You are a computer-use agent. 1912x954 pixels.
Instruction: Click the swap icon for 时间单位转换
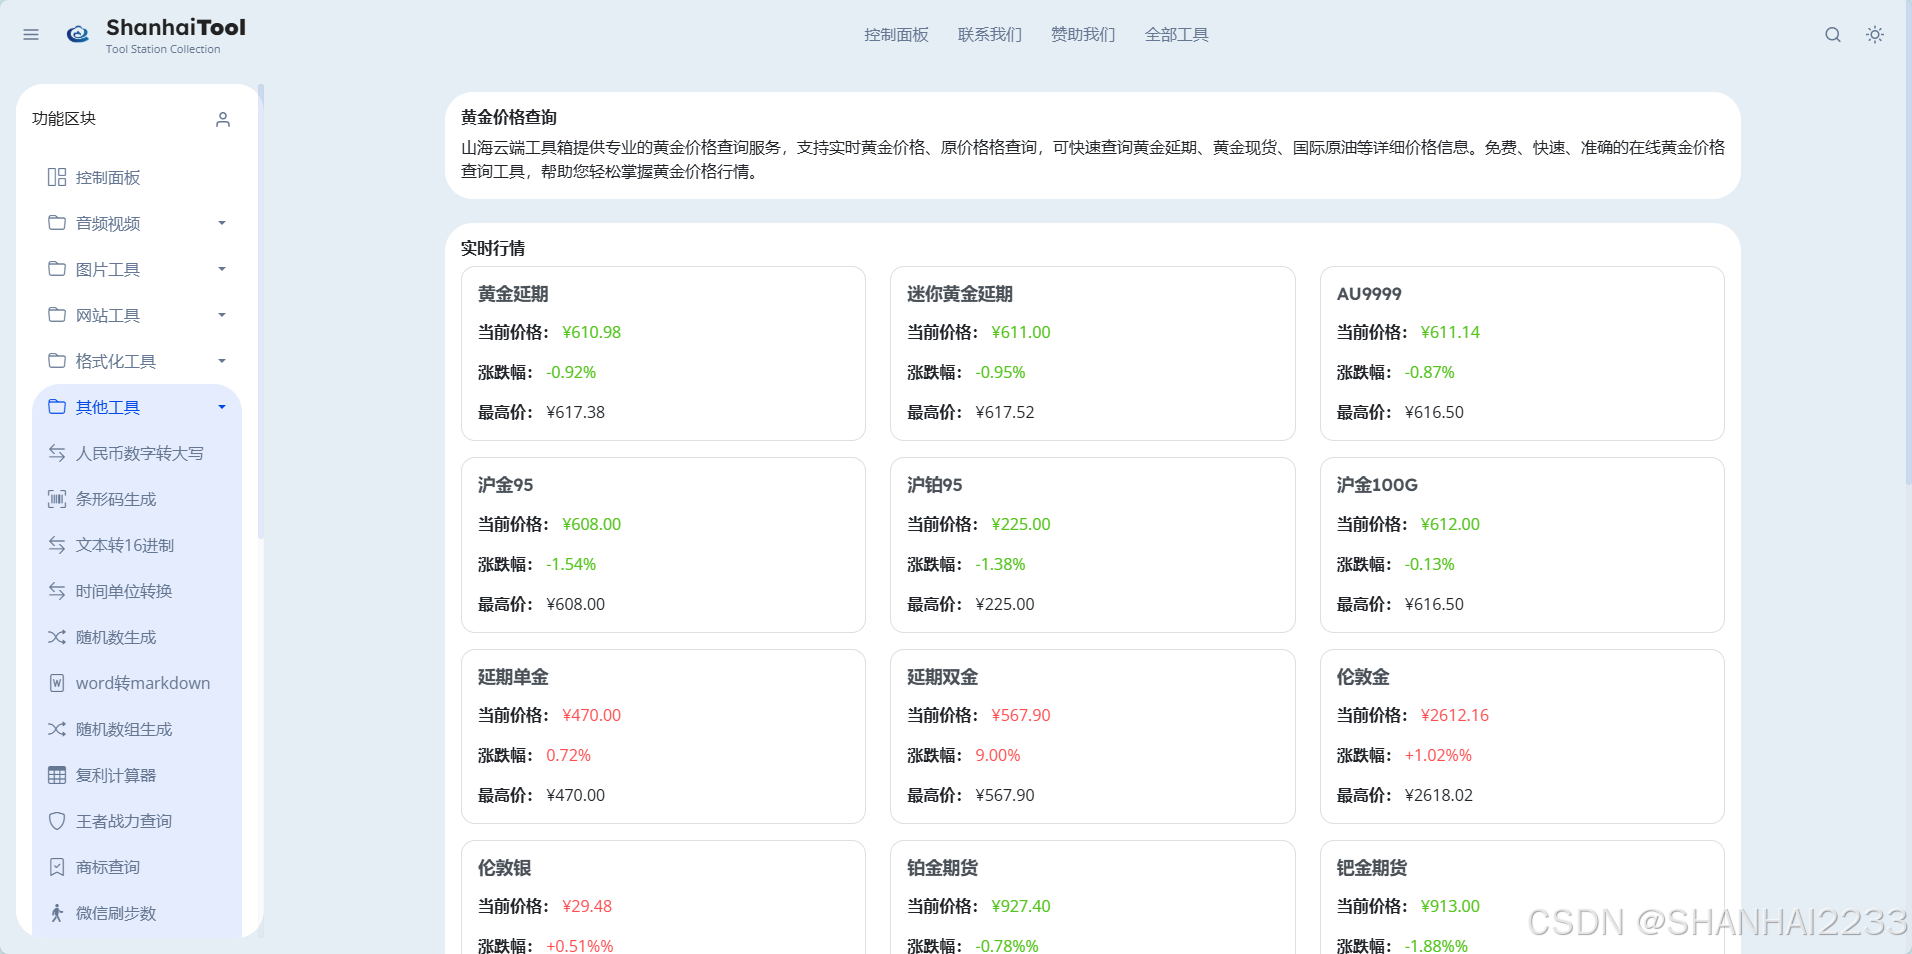click(x=57, y=591)
